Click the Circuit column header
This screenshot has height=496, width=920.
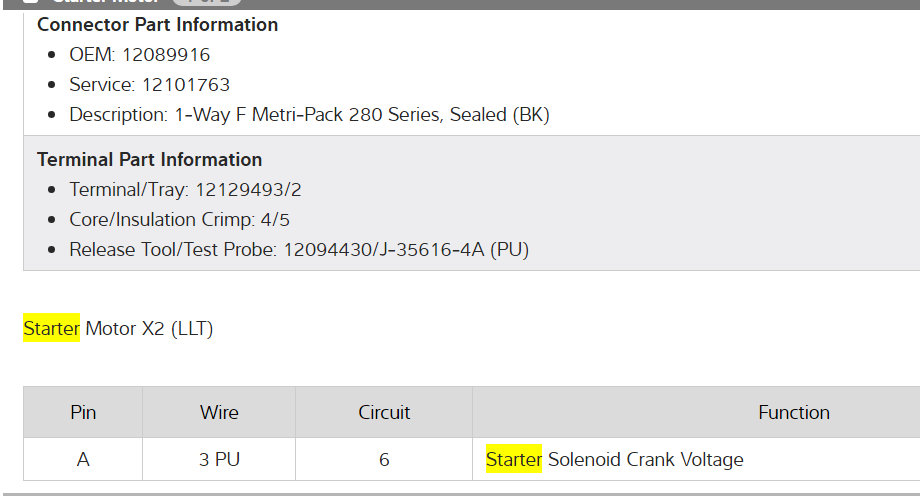[x=384, y=412]
